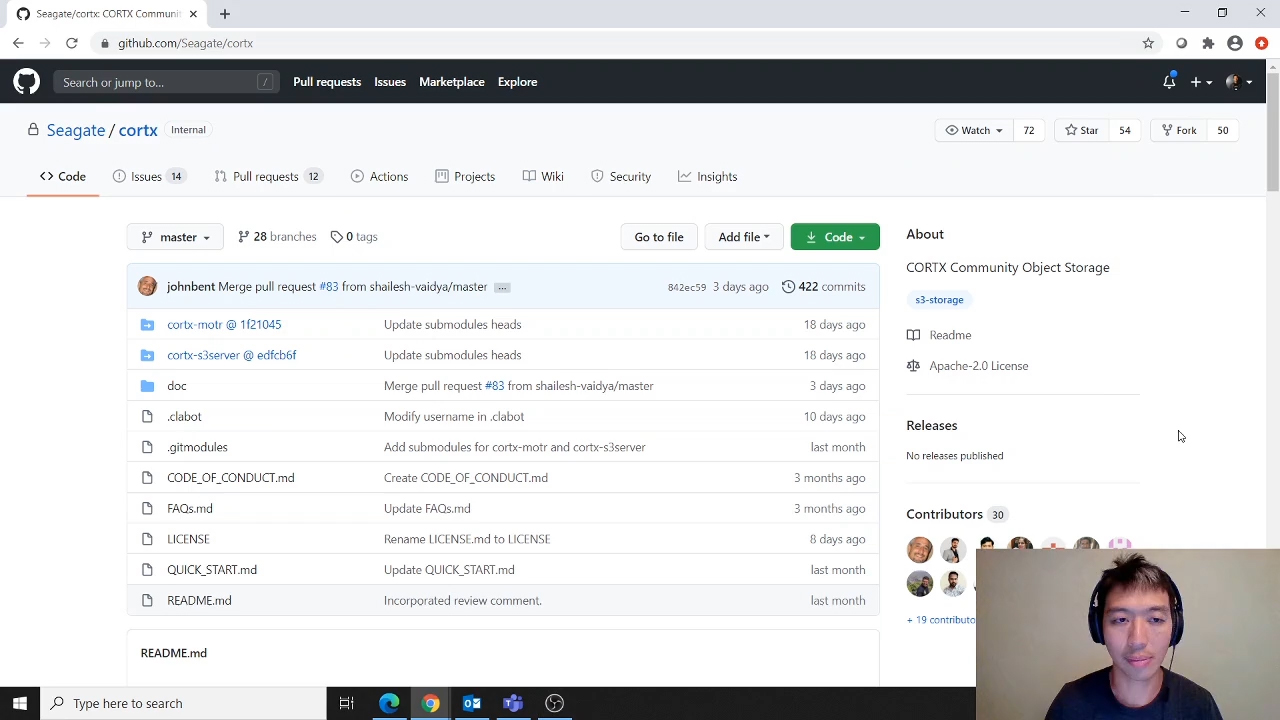This screenshot has height=720, width=1280.
Task: Open QUICK_START.md file
Action: 212,570
